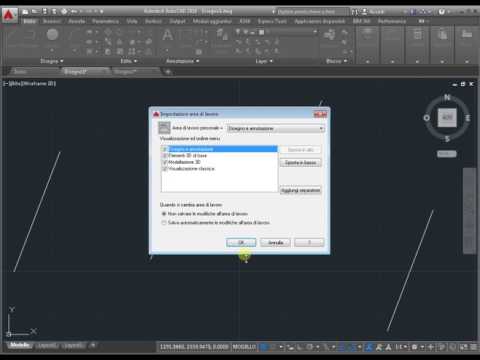This screenshot has width=480, height=360.
Task: Open the Express Tools ribbon tab
Action: 272,21
